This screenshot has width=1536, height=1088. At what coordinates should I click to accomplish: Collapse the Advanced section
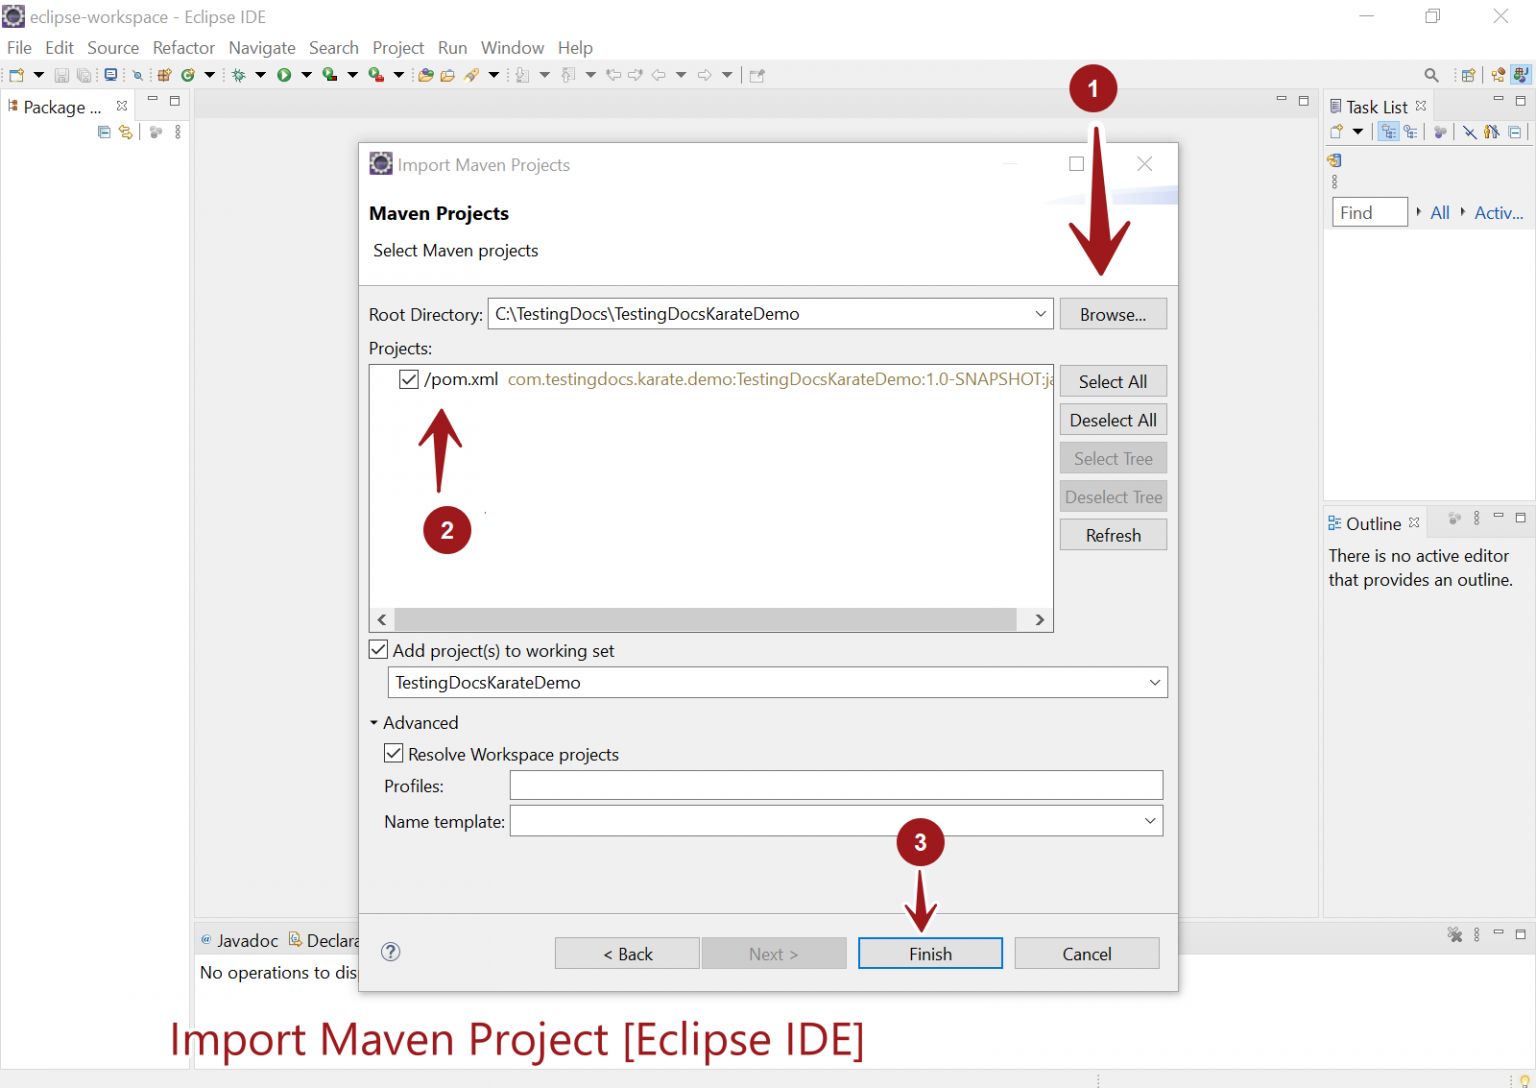(x=374, y=722)
